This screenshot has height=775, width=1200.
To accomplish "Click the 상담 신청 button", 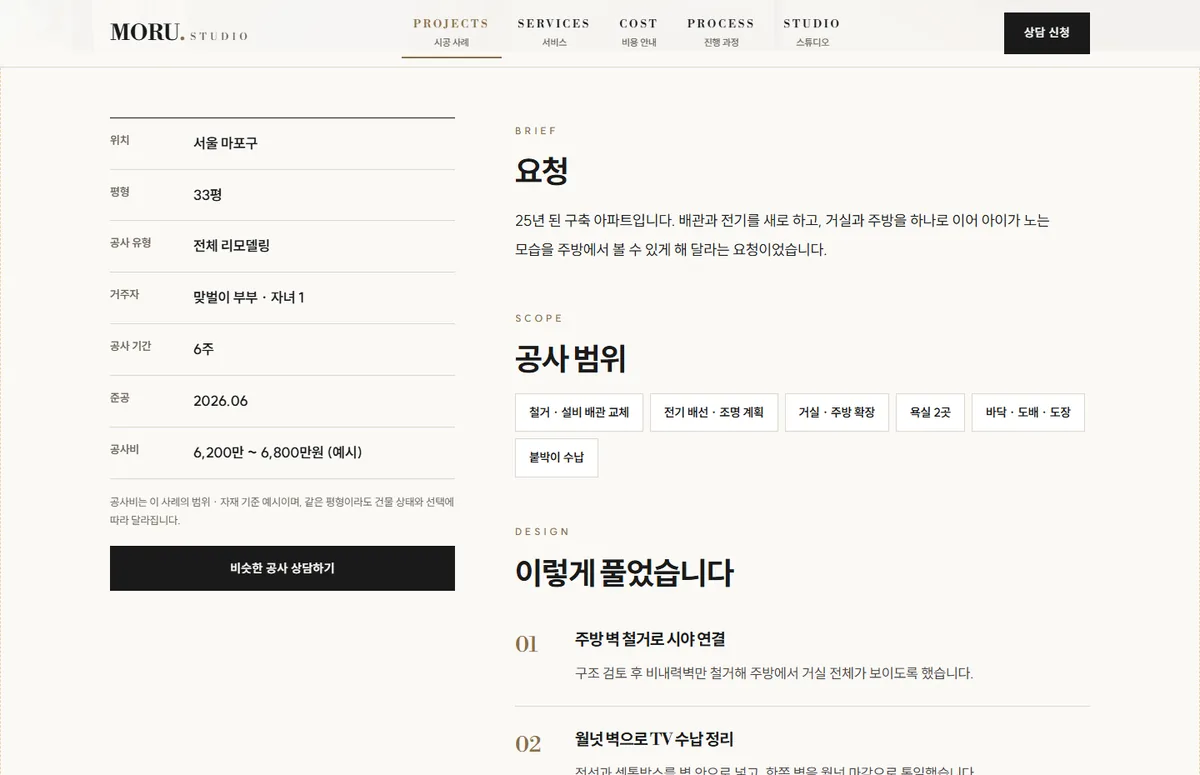I will [x=1047, y=33].
